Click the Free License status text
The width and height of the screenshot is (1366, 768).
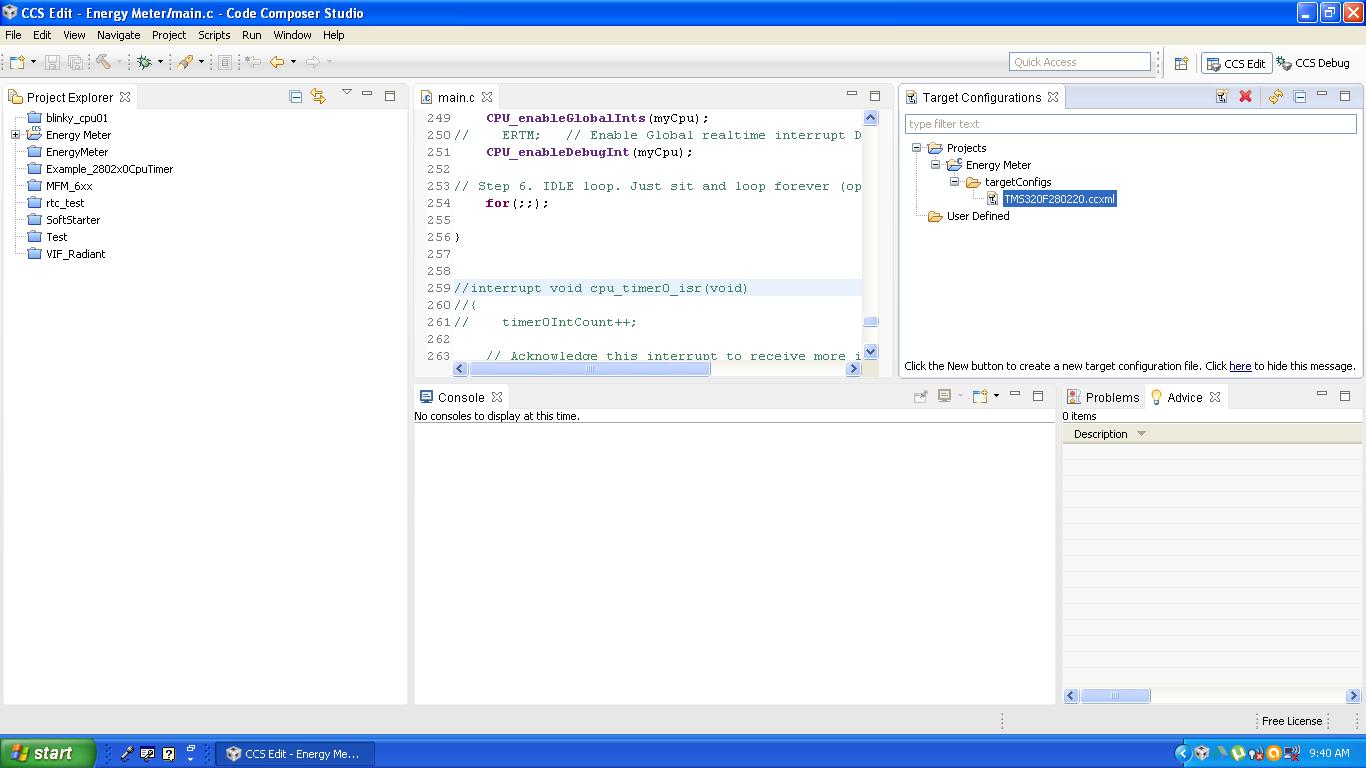pyautogui.click(x=1291, y=721)
